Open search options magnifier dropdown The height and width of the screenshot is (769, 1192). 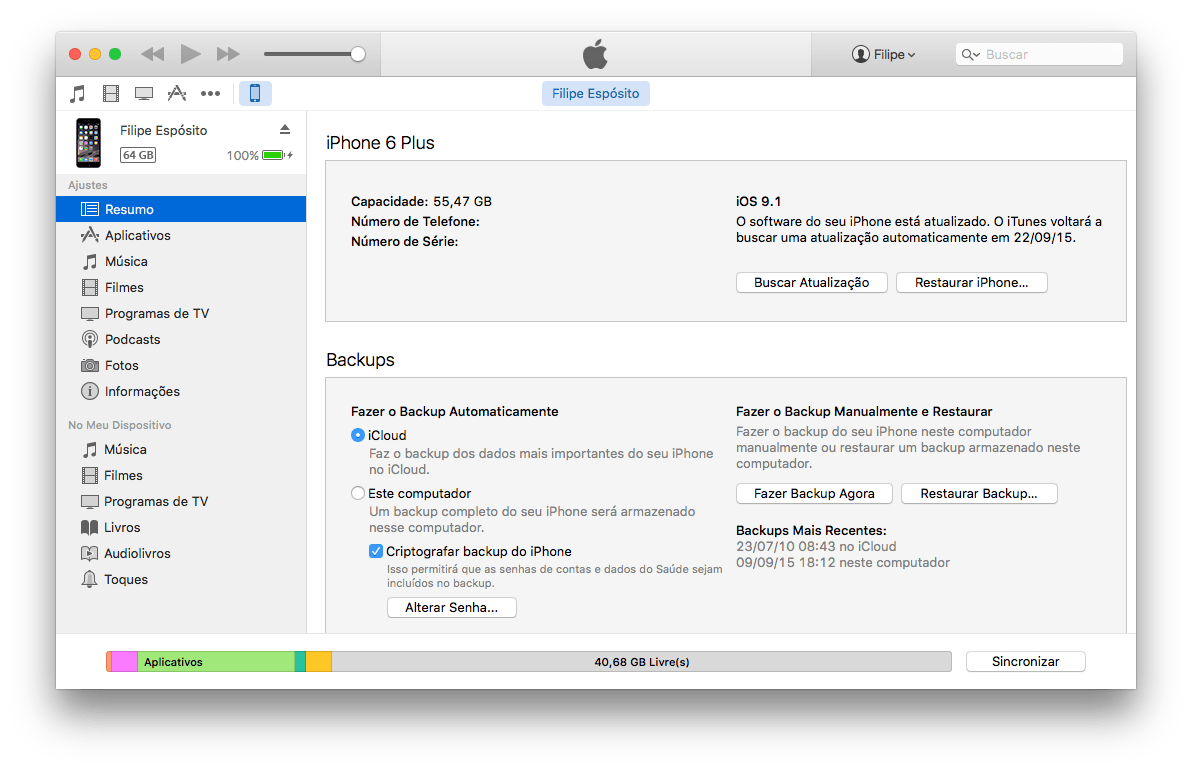tap(970, 54)
